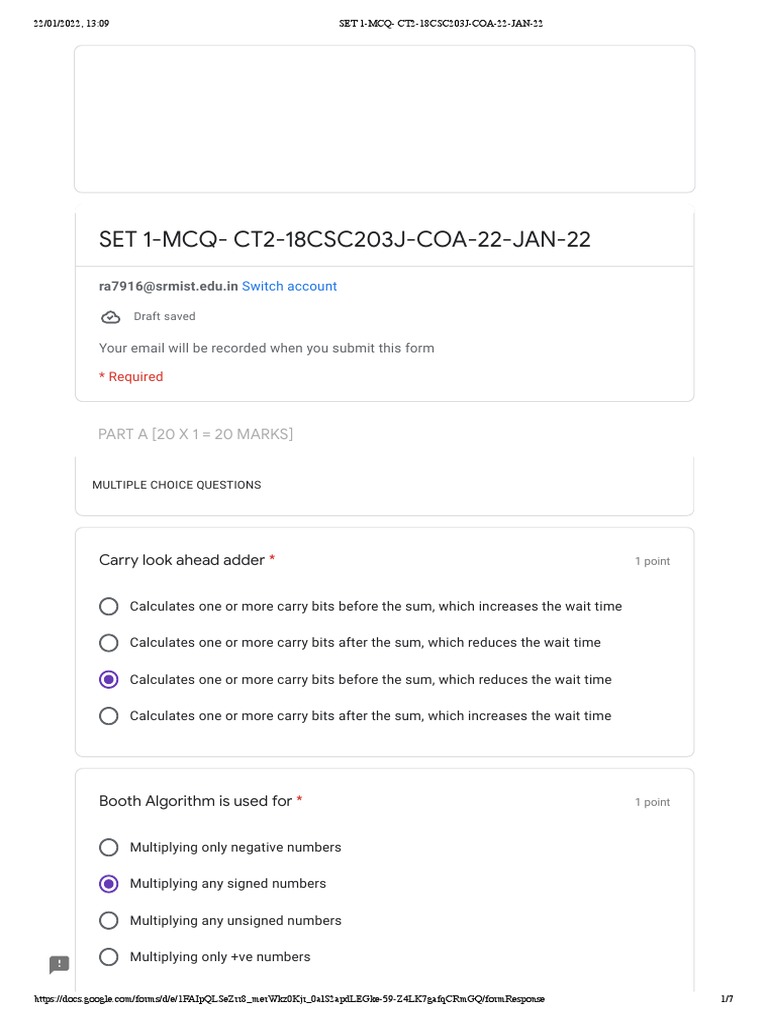Select 'after the sum, reduces wait time' option
The image size is (768, 1024).
pos(109,643)
